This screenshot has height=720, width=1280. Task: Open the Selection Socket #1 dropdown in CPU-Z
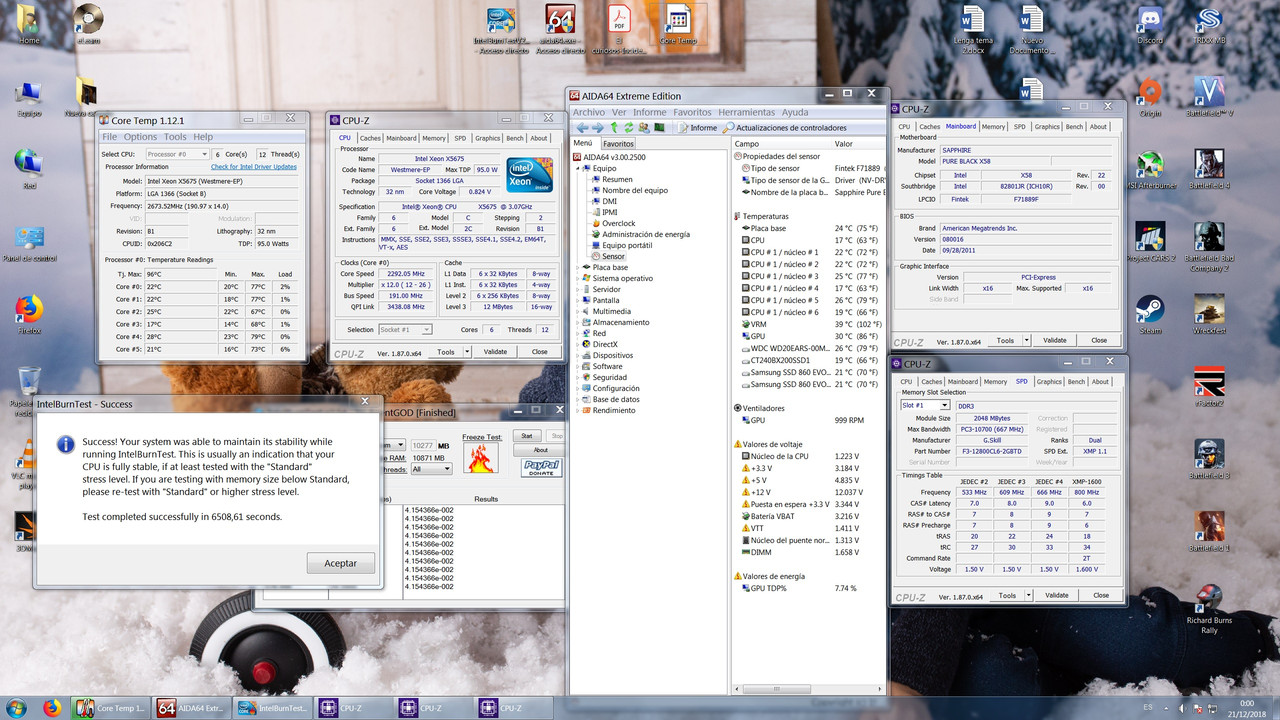405,329
